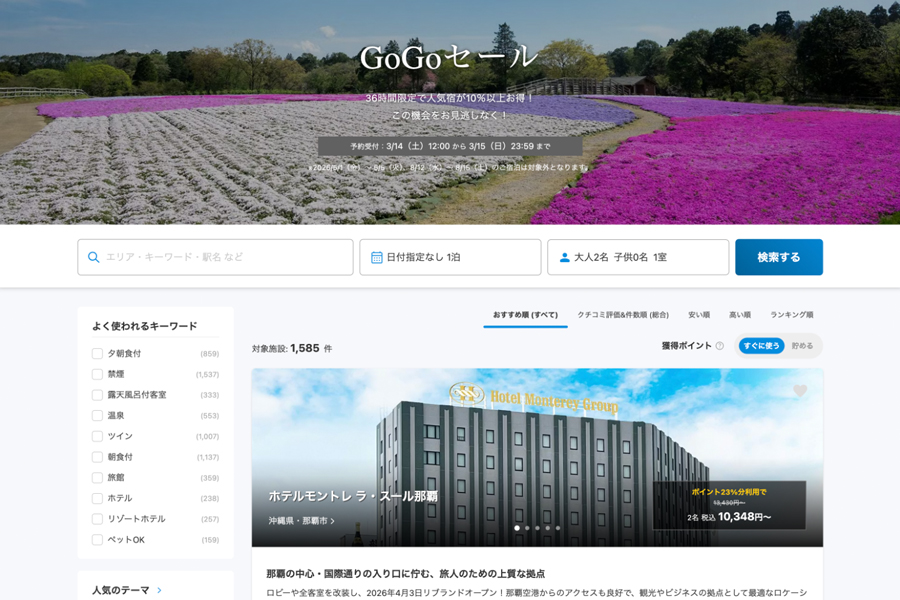Viewport: 900px width, 600px height.
Task: Click the search magnifier icon in keyword field
Action: click(94, 257)
